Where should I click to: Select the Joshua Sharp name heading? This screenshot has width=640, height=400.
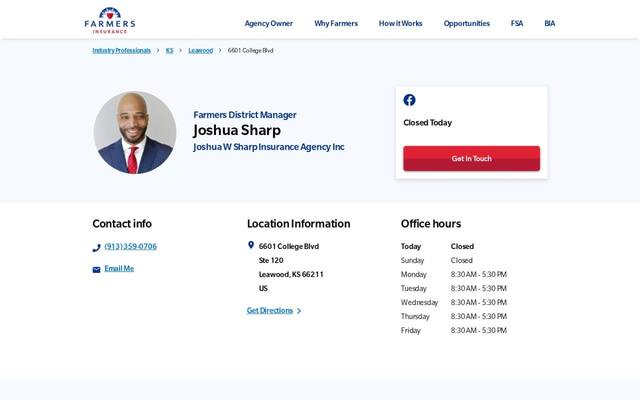tap(237, 130)
